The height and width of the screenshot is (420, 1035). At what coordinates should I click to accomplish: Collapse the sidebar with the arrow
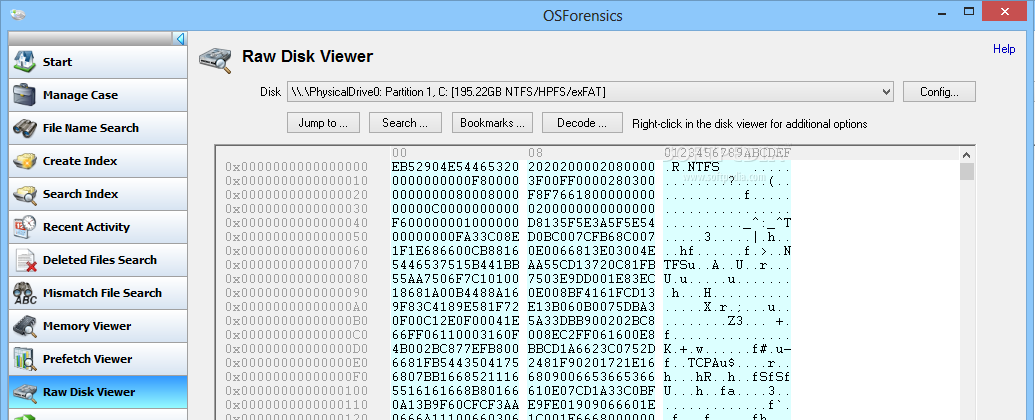coord(180,39)
